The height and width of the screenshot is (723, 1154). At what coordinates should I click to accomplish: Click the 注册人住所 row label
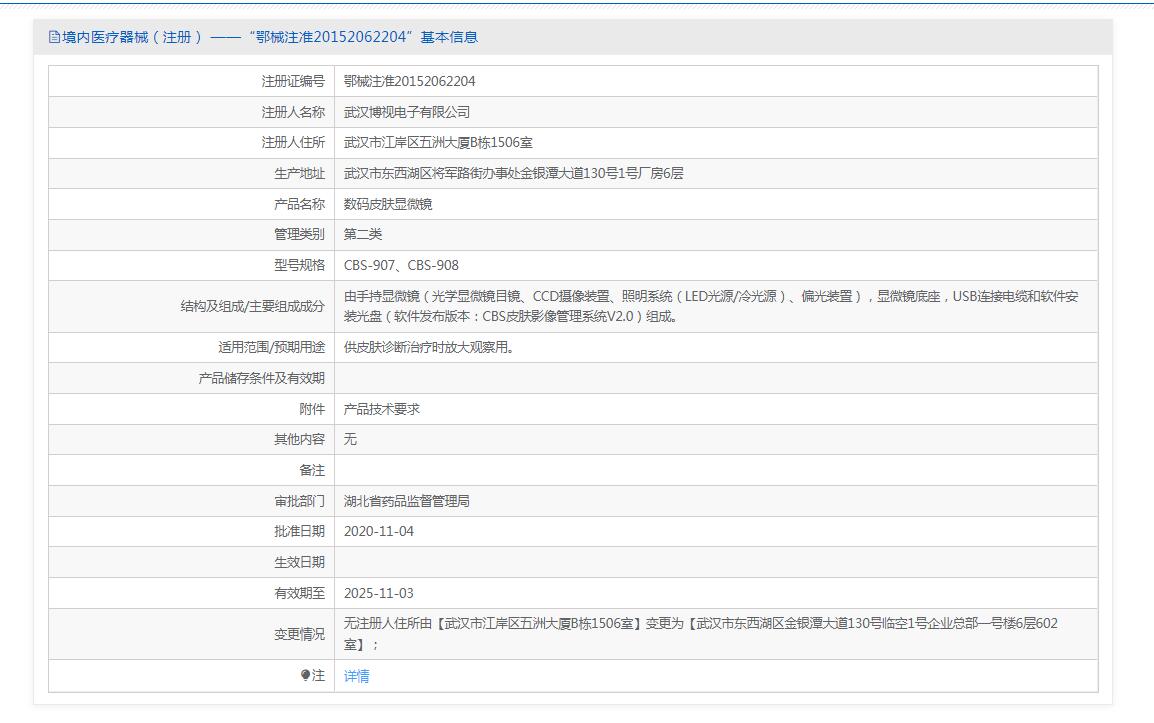[x=293, y=142]
